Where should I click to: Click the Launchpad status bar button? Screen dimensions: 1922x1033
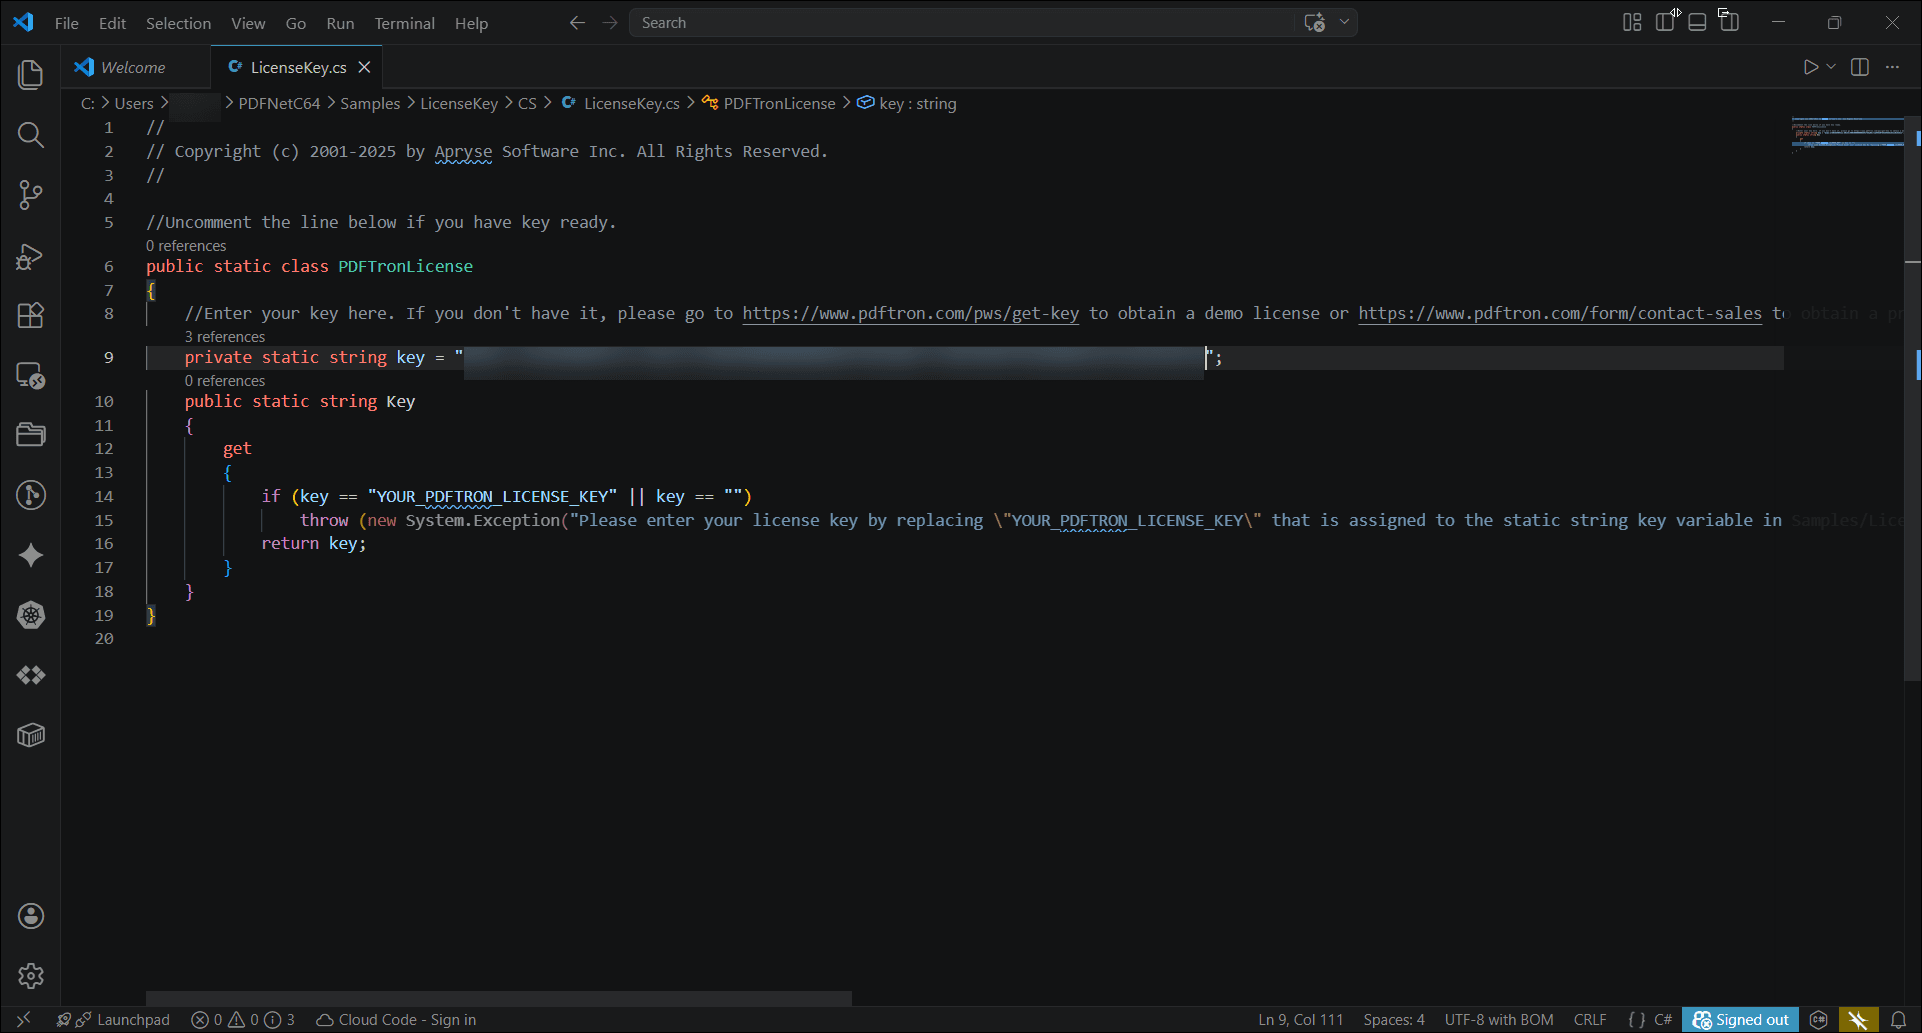[113, 1020]
